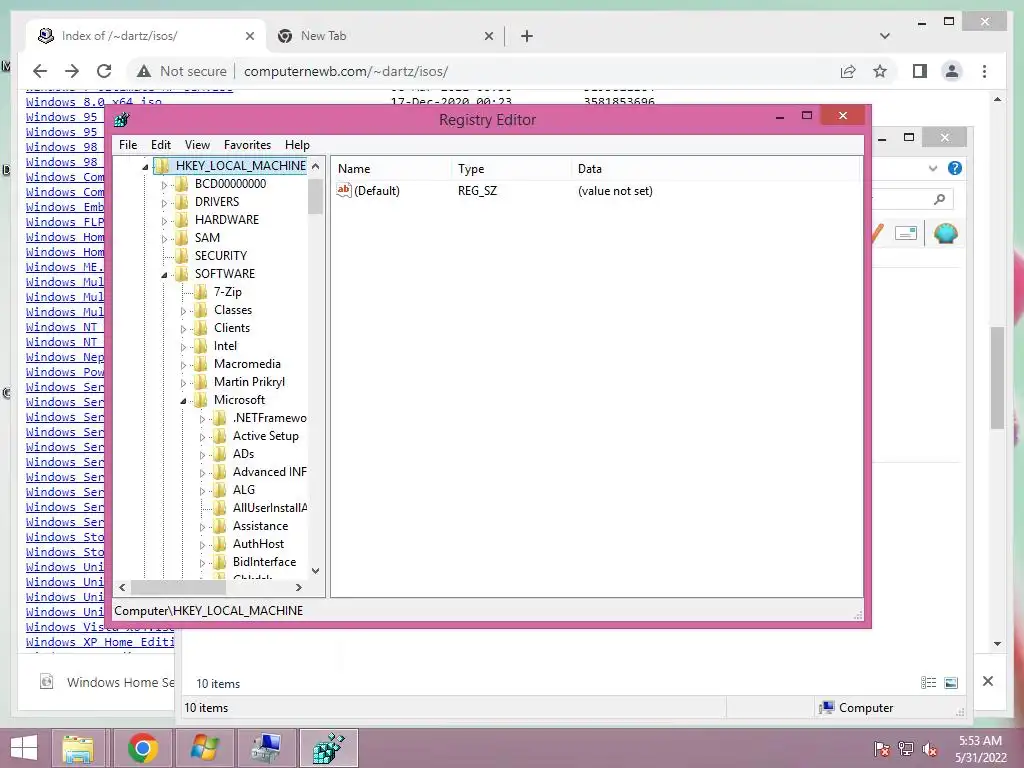Click the Action Center flag tray icon
Viewport: 1024px width, 768px height.
(x=882, y=749)
